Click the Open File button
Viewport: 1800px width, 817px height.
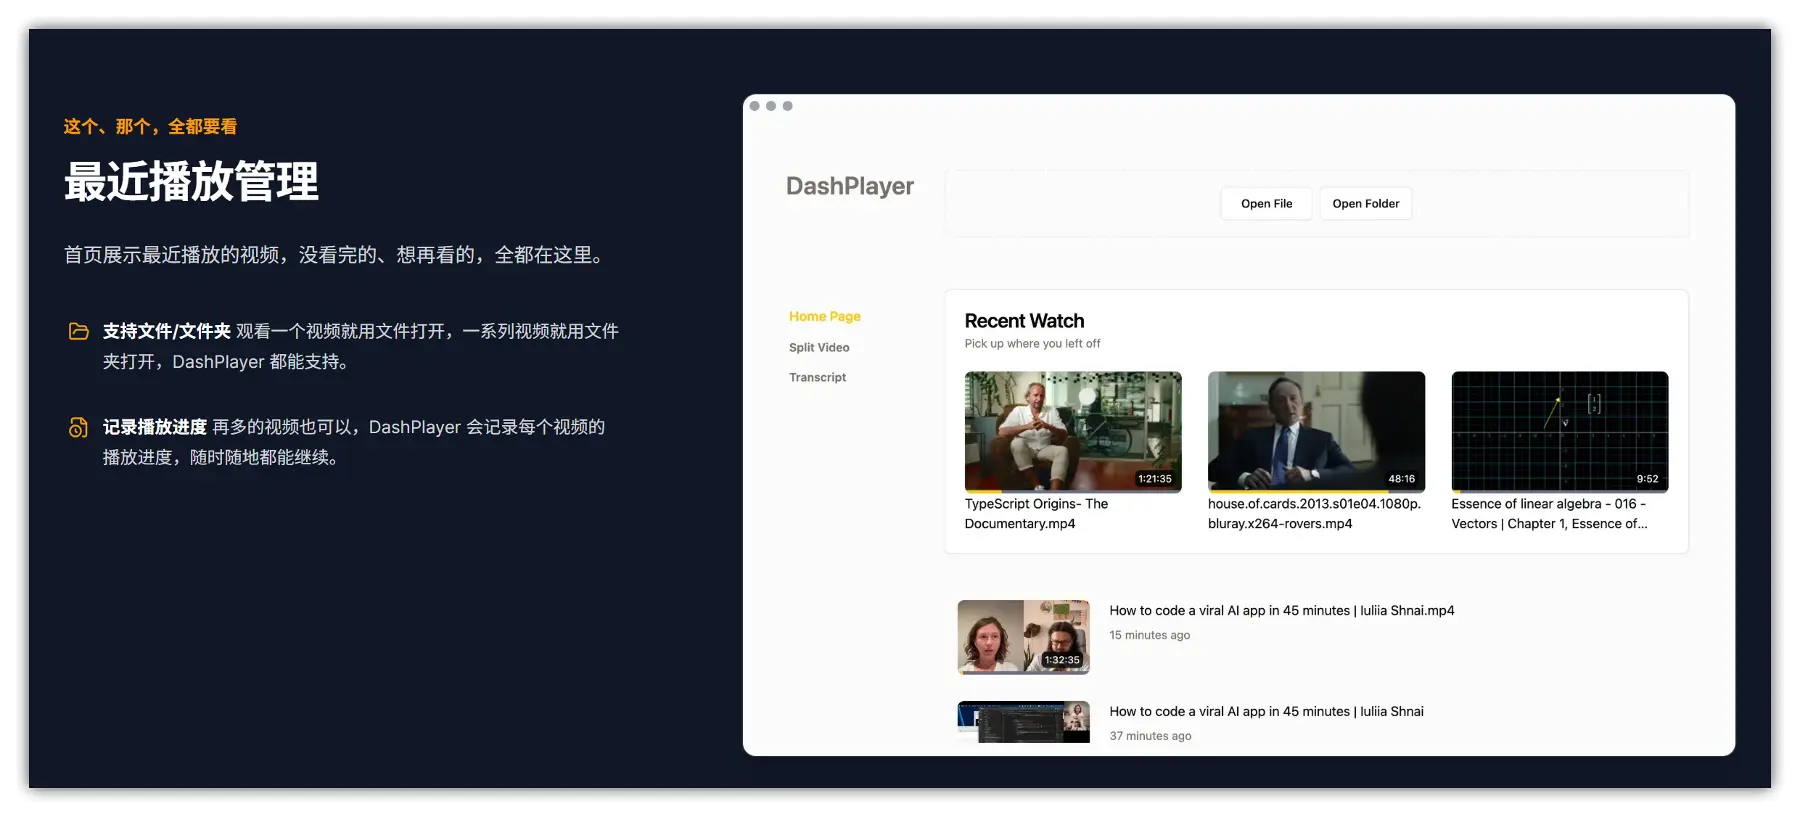(1266, 203)
